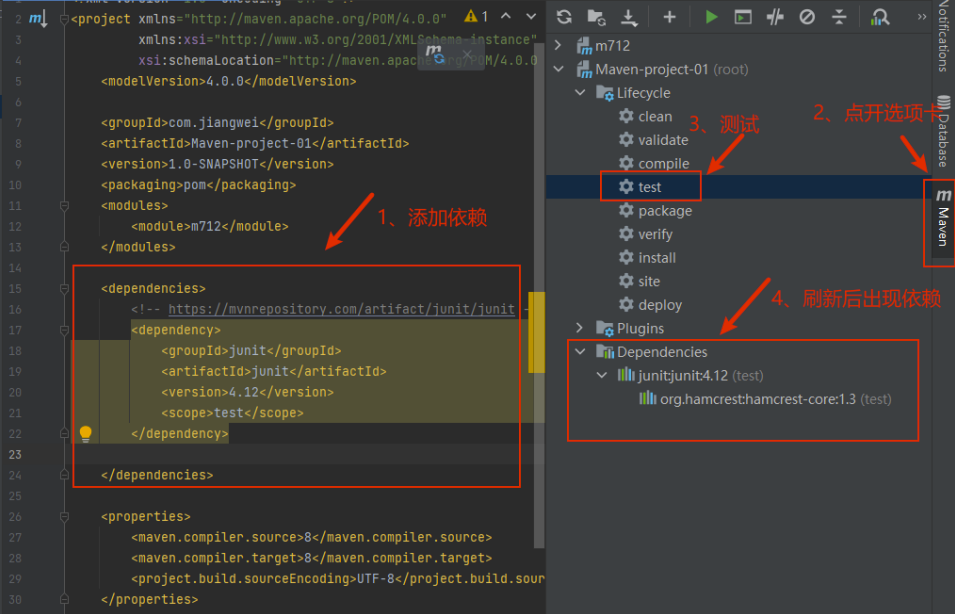Click Generate Sources and Update Folders icon
The image size is (955, 614).
596,17
